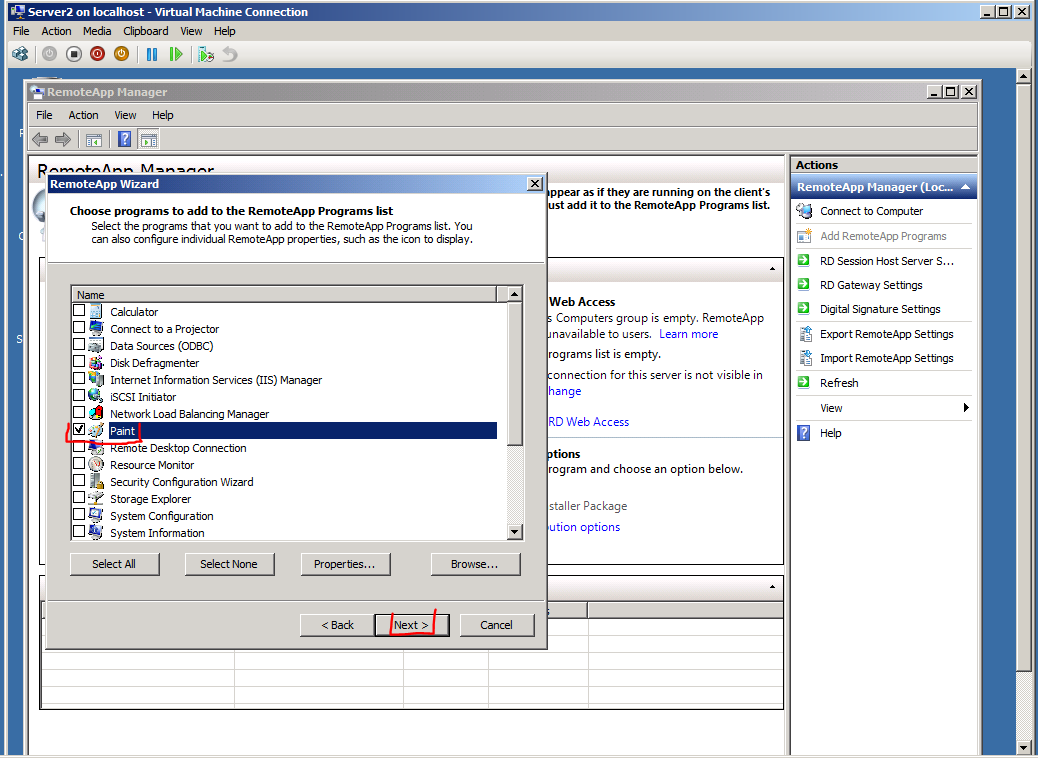The width and height of the screenshot is (1038, 758).
Task: Click Show/Hide Action Pane toolbar icon
Action: [x=149, y=139]
